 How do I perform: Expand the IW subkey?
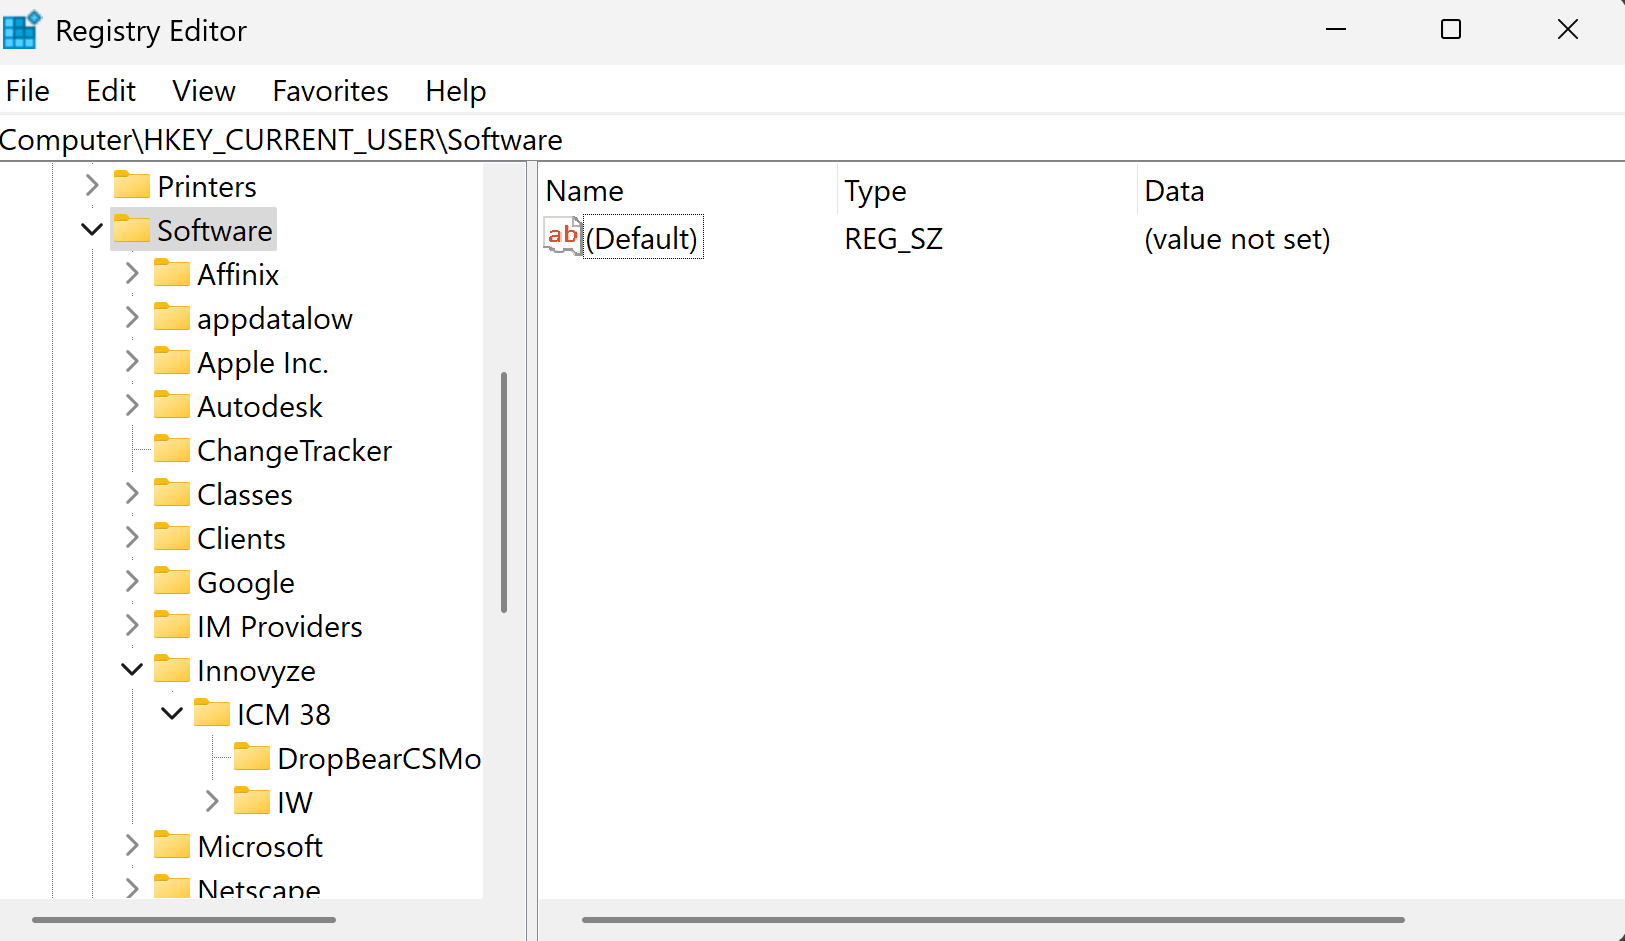point(211,801)
